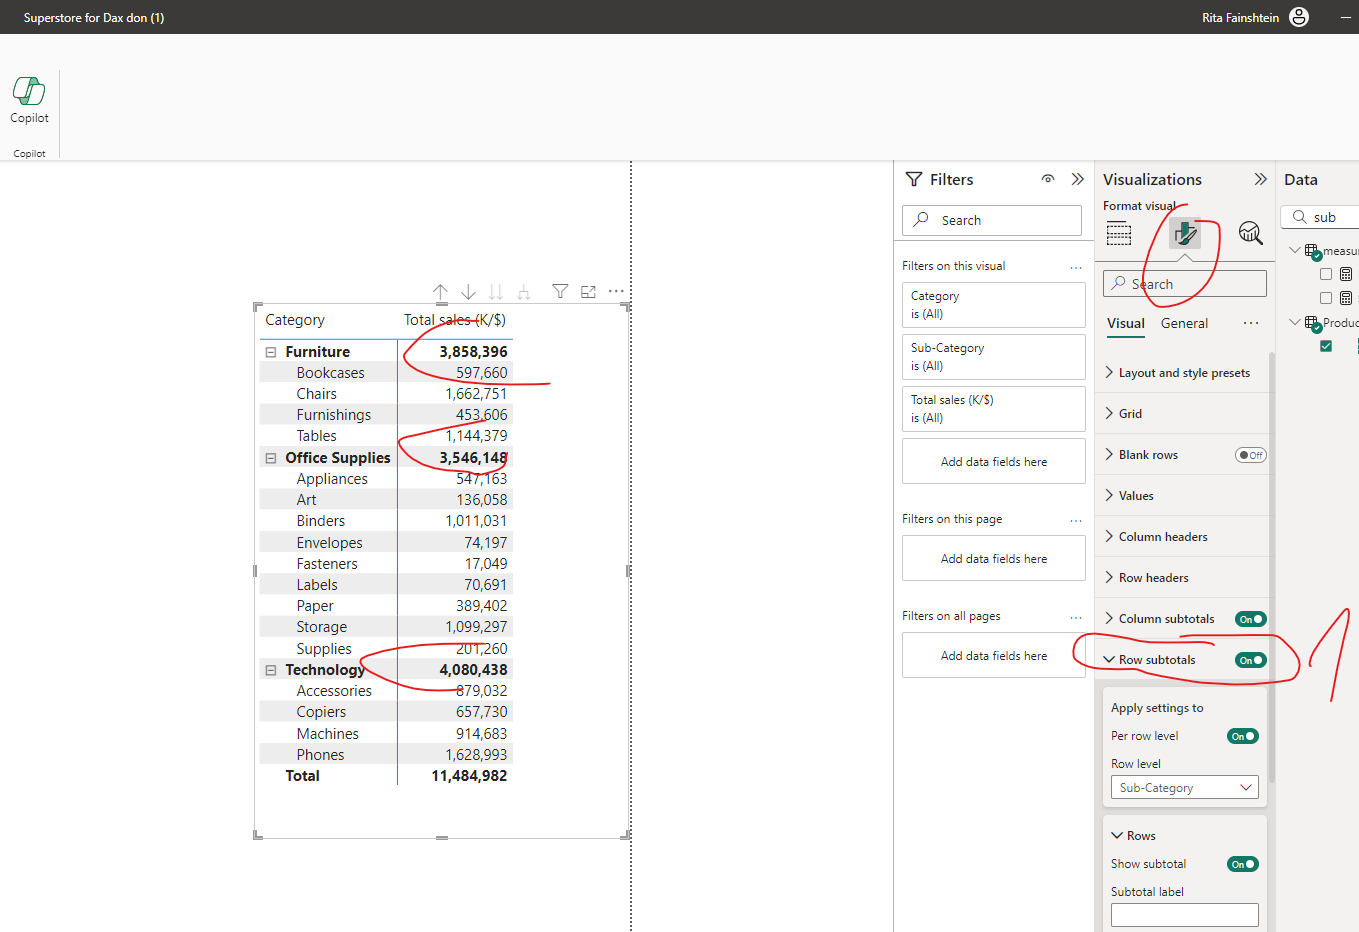Open options for Filters on this visual
This screenshot has width=1359, height=932.
[1076, 267]
